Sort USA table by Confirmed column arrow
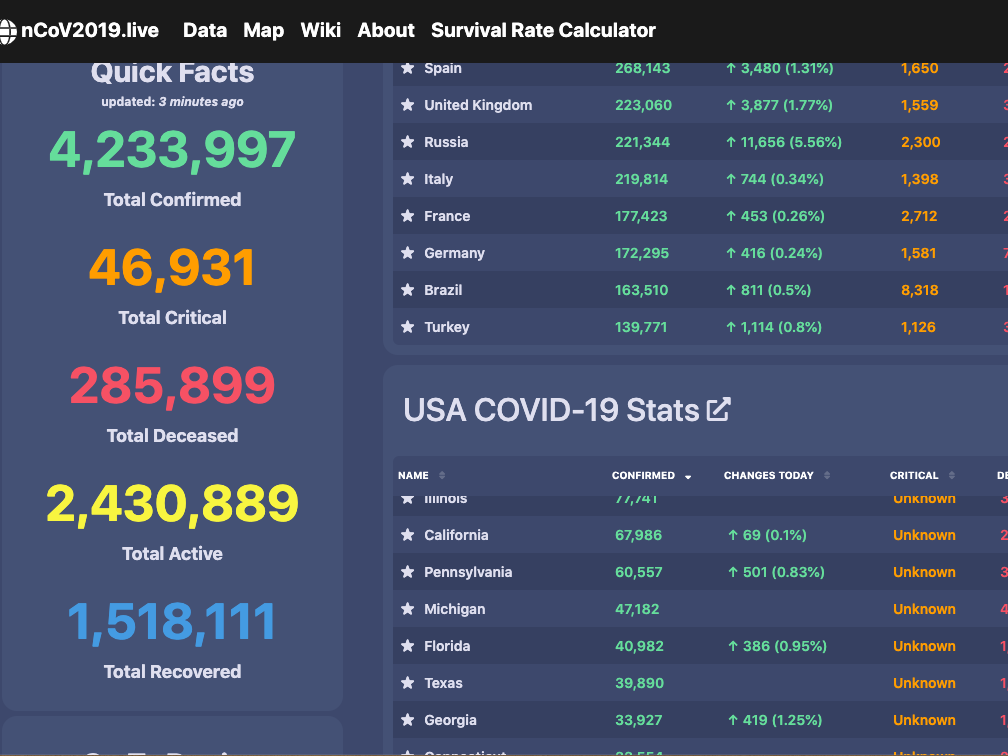This screenshot has width=1008, height=756. 688,476
